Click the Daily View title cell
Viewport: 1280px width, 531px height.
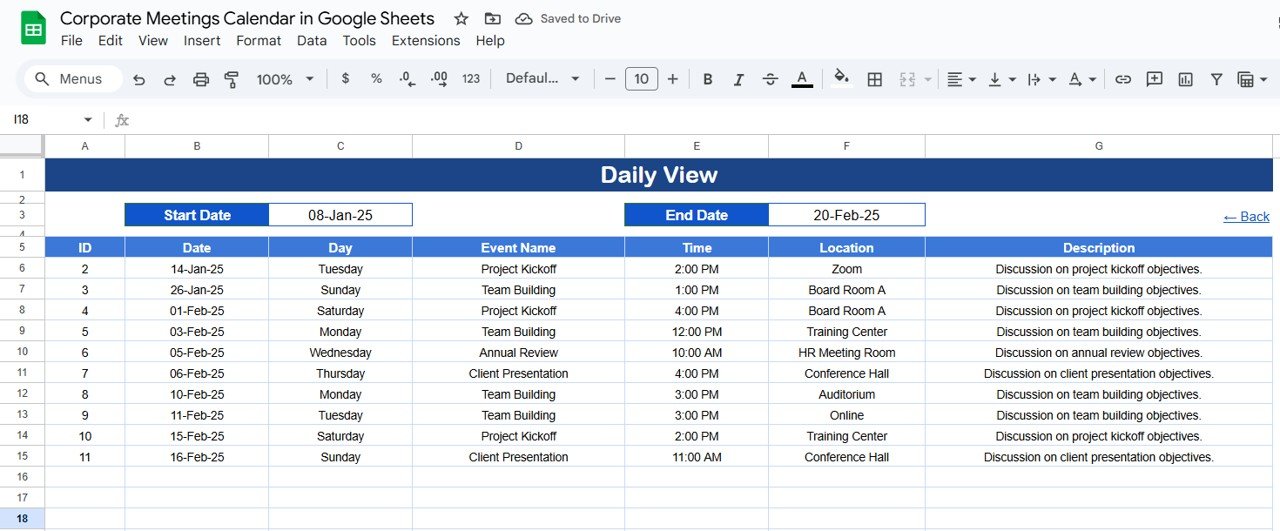pos(659,175)
